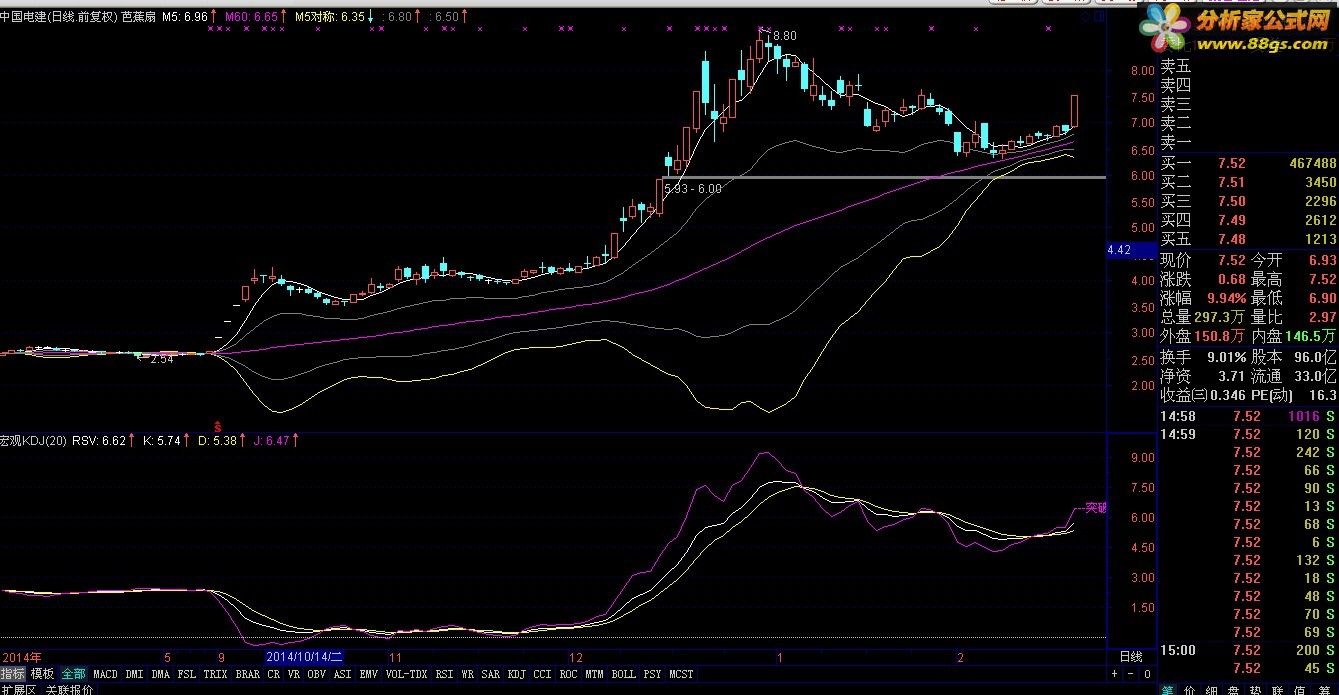1339x695 pixels.
Task: Select the 值 tab in trade panel
Action: pos(1300,689)
